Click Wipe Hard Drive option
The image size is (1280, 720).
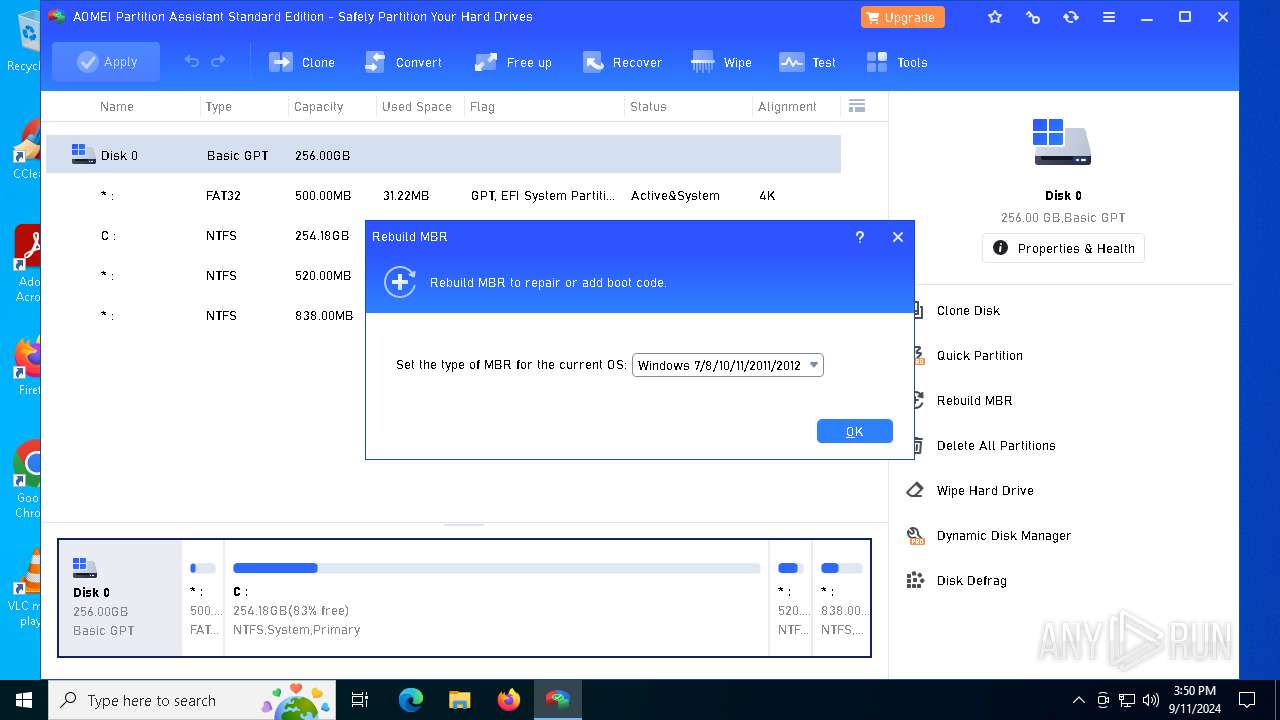click(985, 490)
